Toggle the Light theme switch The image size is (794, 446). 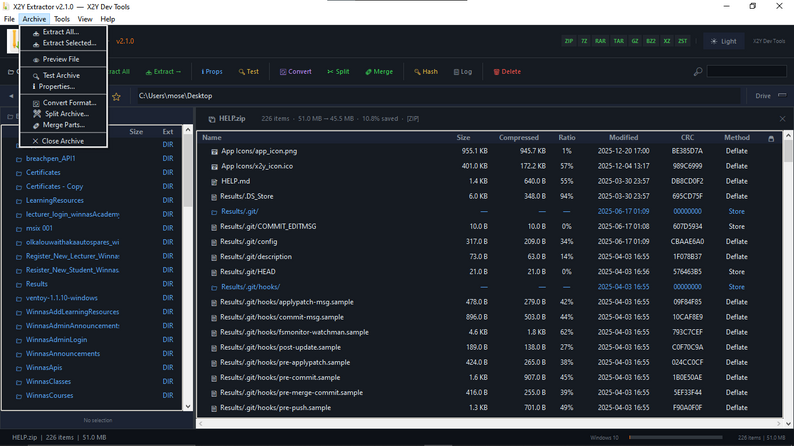coord(724,42)
